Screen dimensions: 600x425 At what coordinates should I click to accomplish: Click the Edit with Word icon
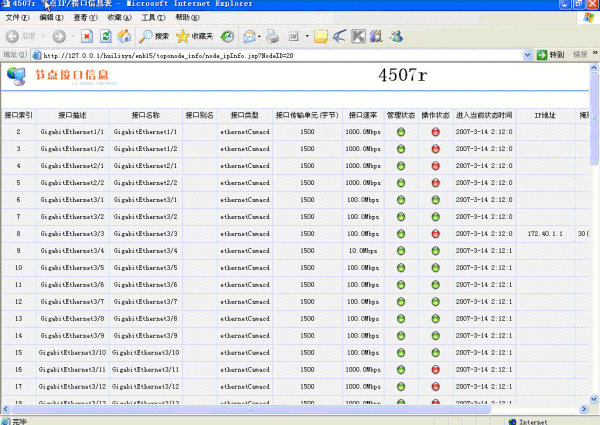tap(293, 36)
